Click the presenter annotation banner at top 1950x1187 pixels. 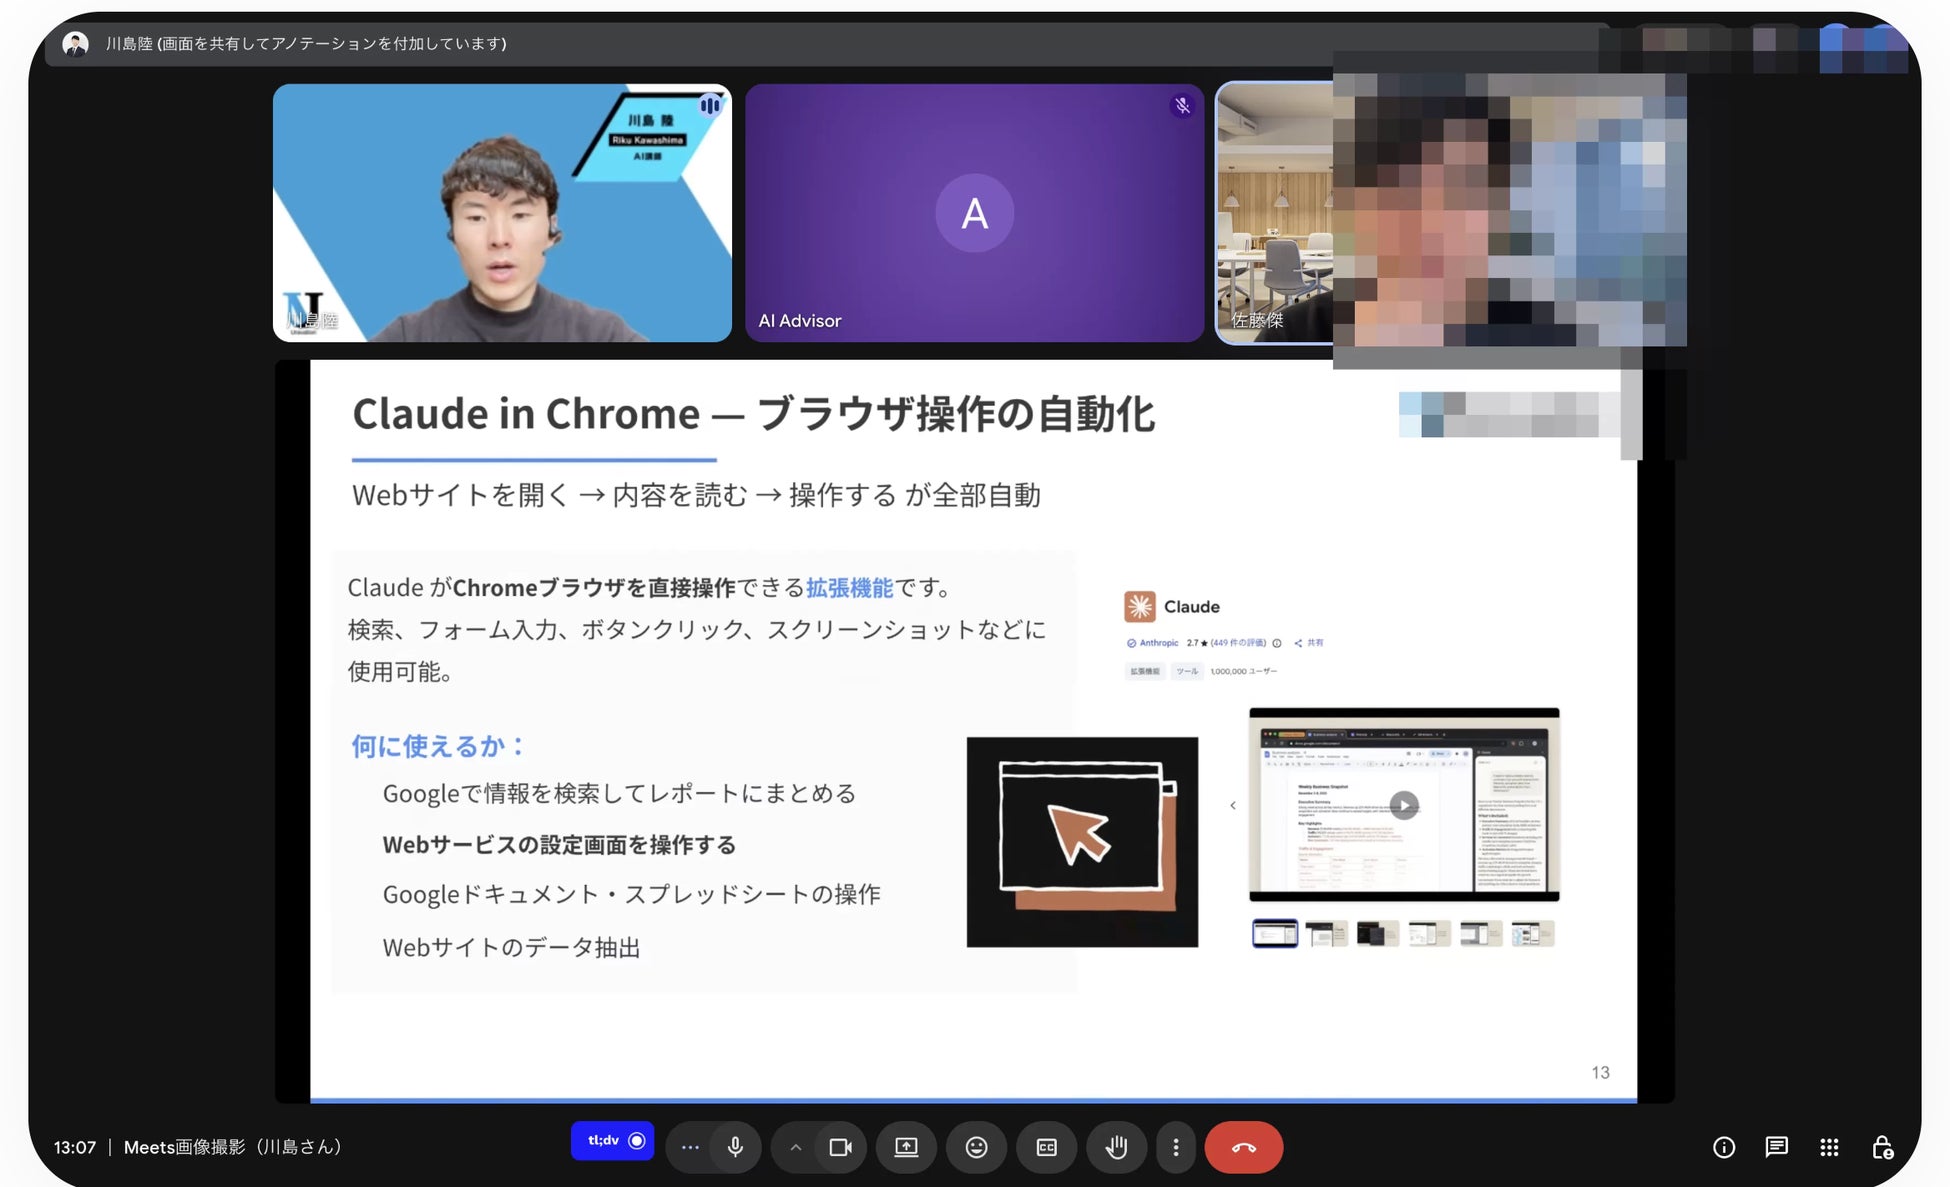point(306,44)
